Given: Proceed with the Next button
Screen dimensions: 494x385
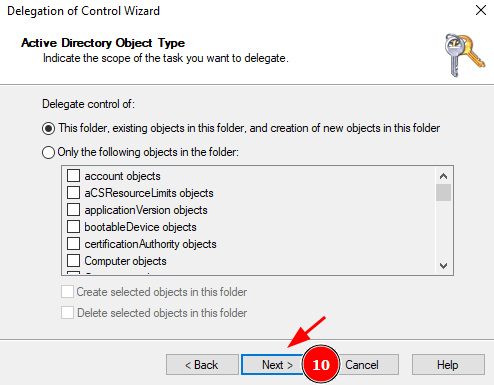Looking at the screenshot, I should (273, 364).
